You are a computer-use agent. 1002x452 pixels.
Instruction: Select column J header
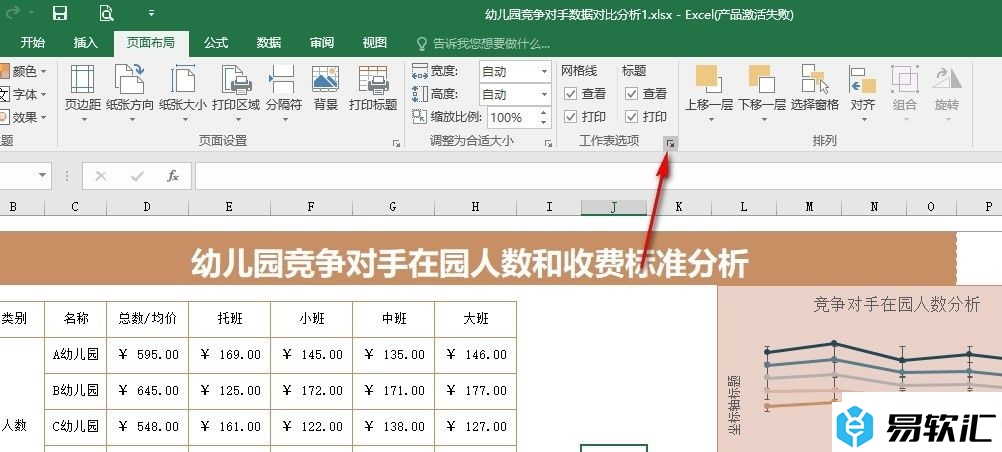[613, 207]
